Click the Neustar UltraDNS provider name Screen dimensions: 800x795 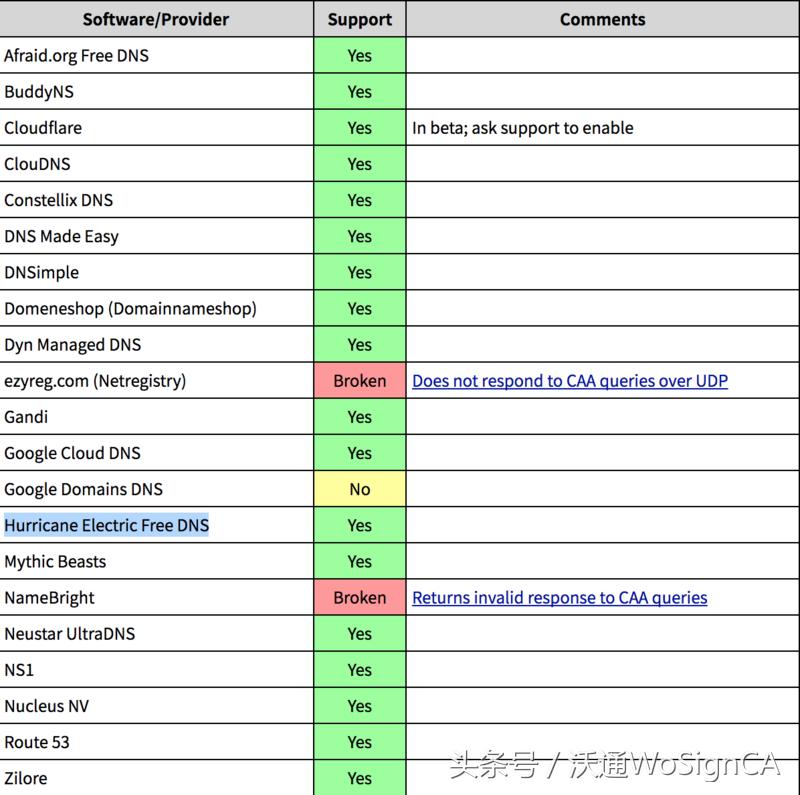69,634
